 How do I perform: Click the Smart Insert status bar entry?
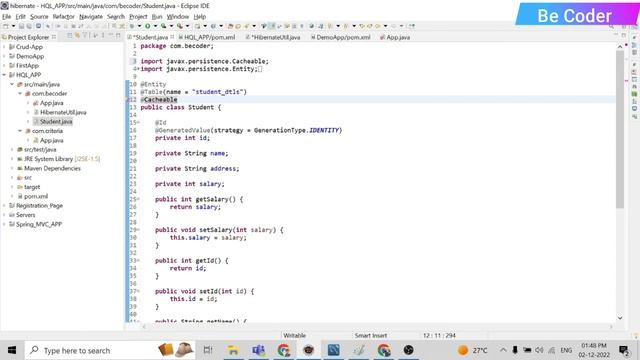click(371, 336)
